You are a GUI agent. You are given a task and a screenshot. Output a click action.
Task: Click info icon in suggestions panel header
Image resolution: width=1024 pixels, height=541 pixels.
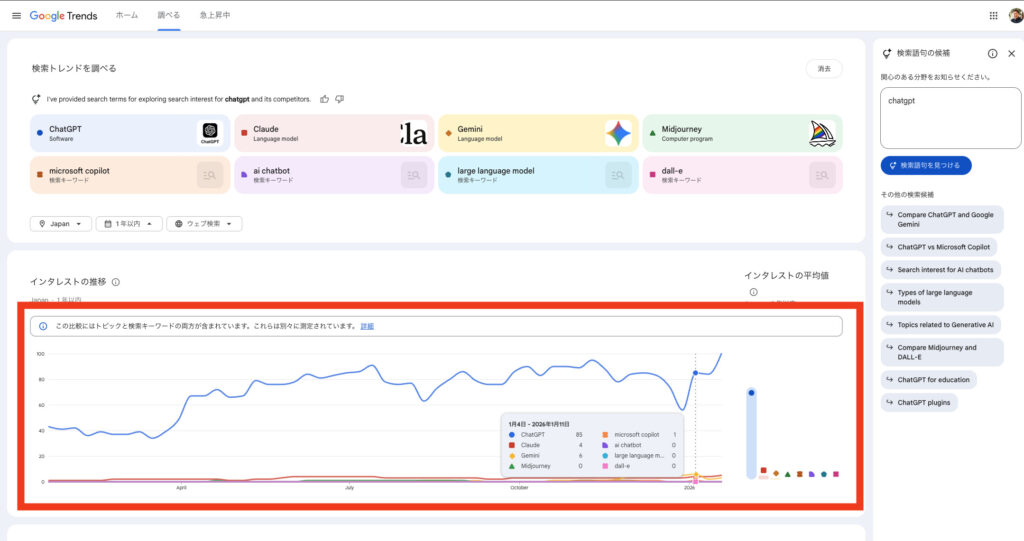[992, 53]
